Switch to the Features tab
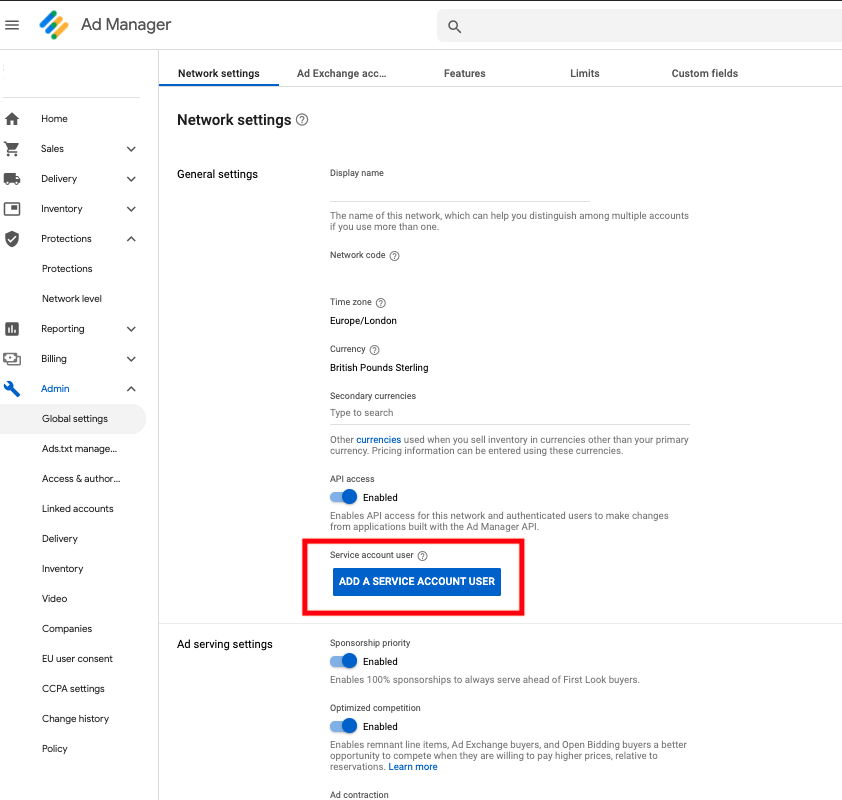The width and height of the screenshot is (842, 800). coord(464,73)
